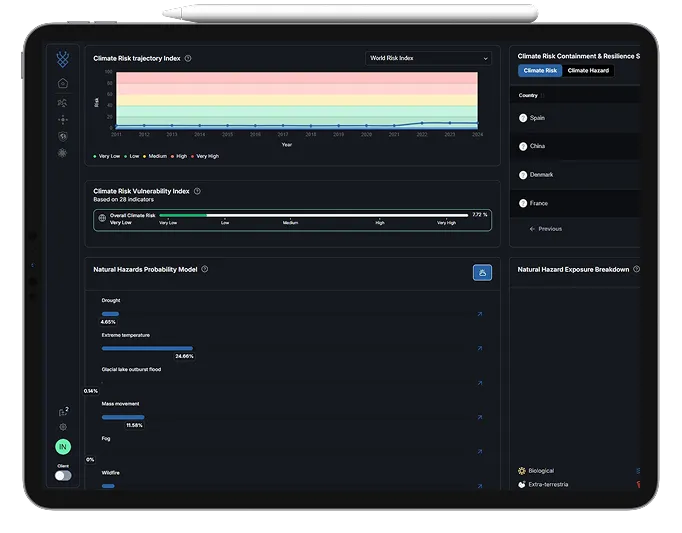This screenshot has height=533, width=682.
Task: Open Mass movement details arrow
Action: click(480, 417)
